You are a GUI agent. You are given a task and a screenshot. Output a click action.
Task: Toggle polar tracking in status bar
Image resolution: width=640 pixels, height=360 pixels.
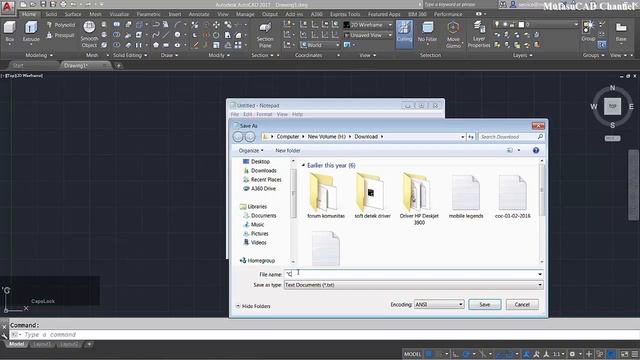tap(467, 354)
